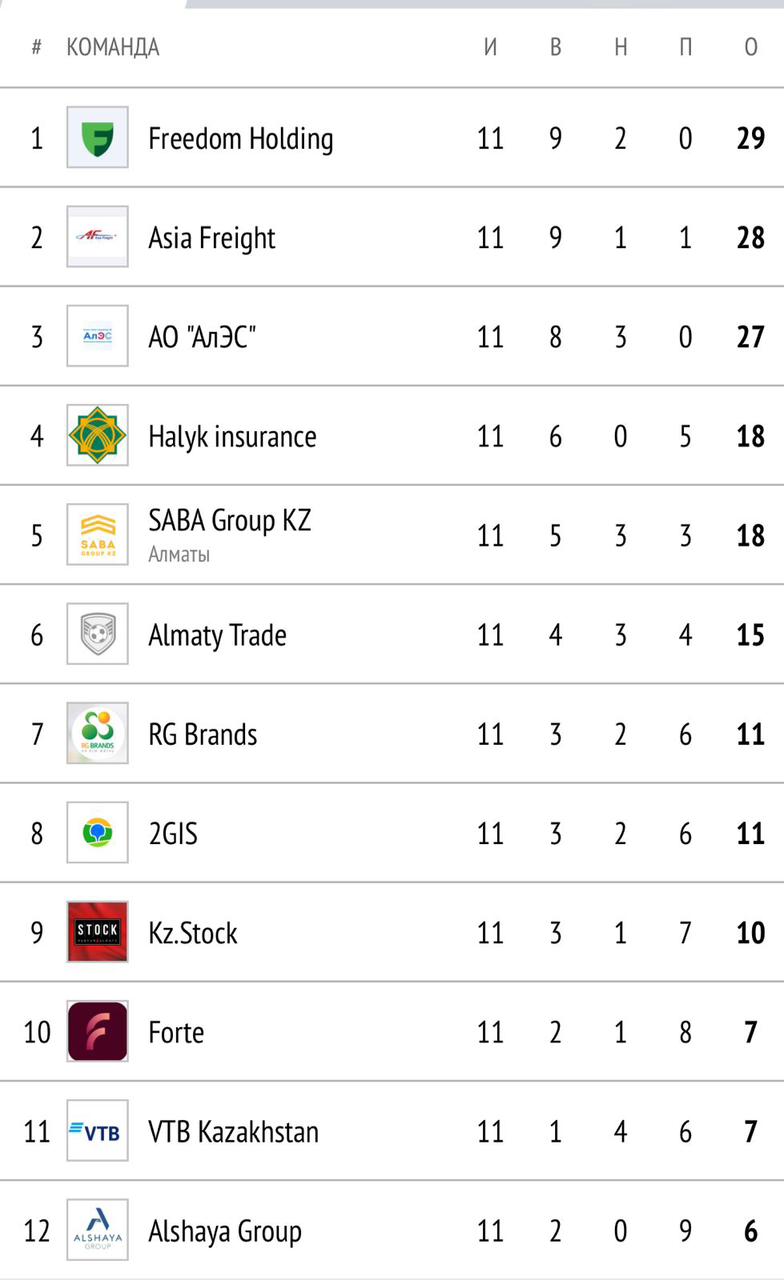Click the О points column header

pos(751,47)
